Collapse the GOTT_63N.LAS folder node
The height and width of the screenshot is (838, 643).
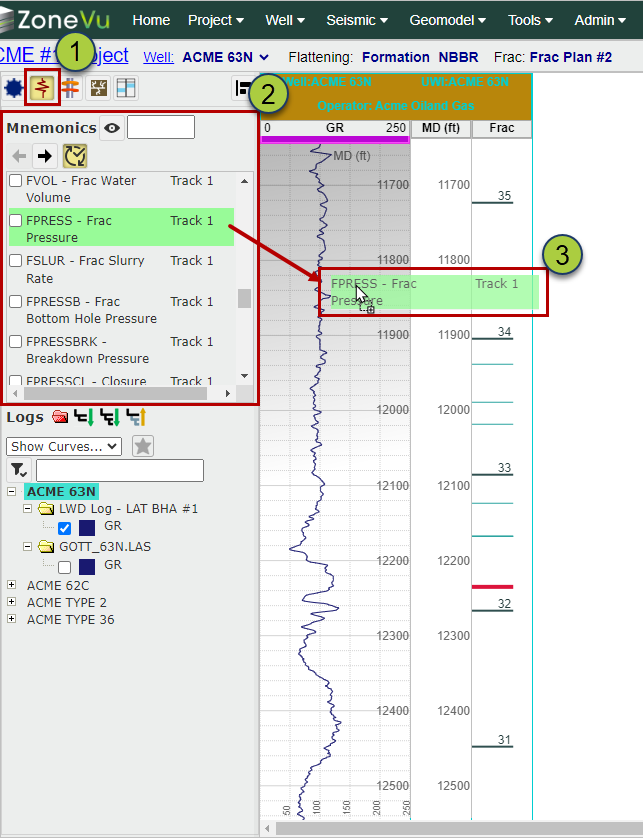(x=28, y=547)
